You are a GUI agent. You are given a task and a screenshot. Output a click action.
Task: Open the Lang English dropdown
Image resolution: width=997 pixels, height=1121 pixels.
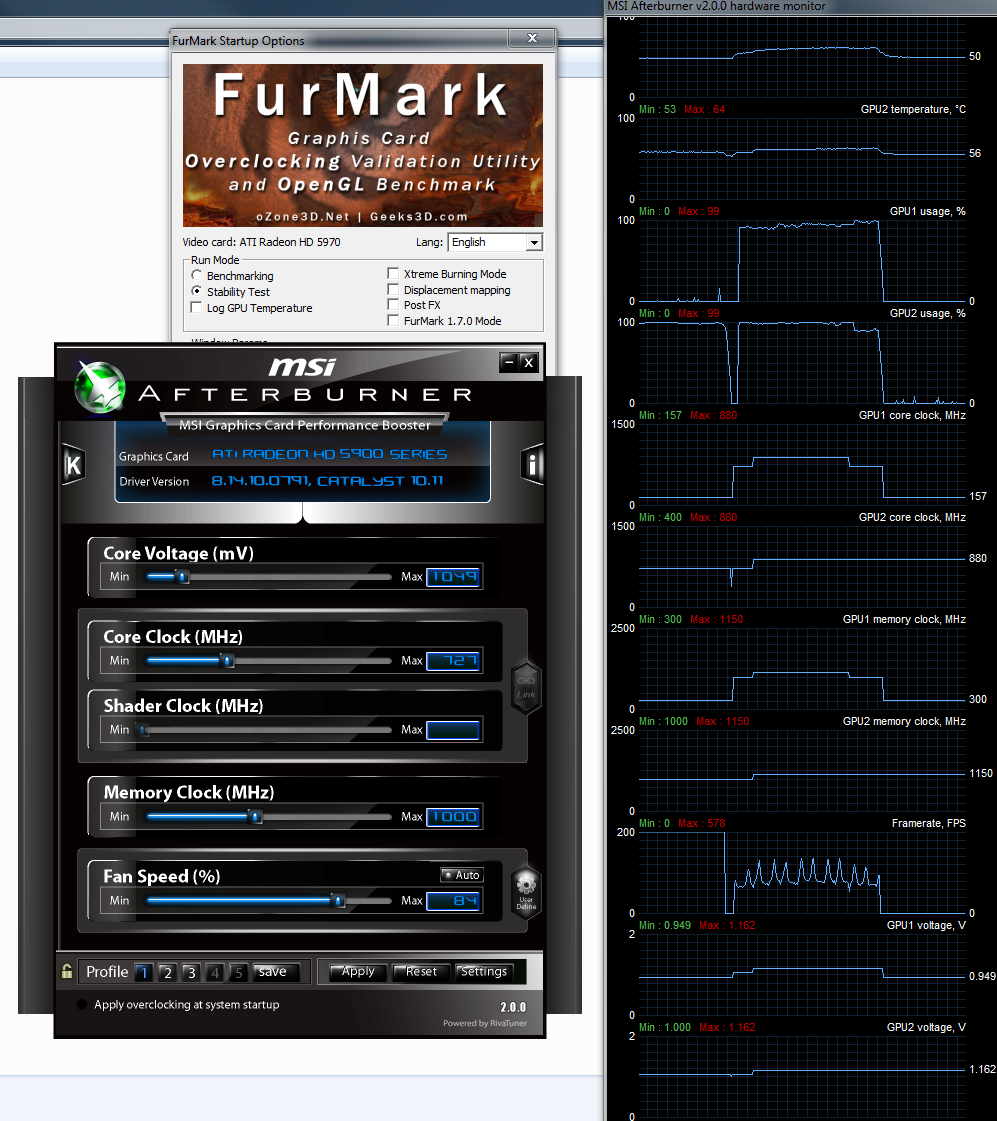pyautogui.click(x=495, y=242)
